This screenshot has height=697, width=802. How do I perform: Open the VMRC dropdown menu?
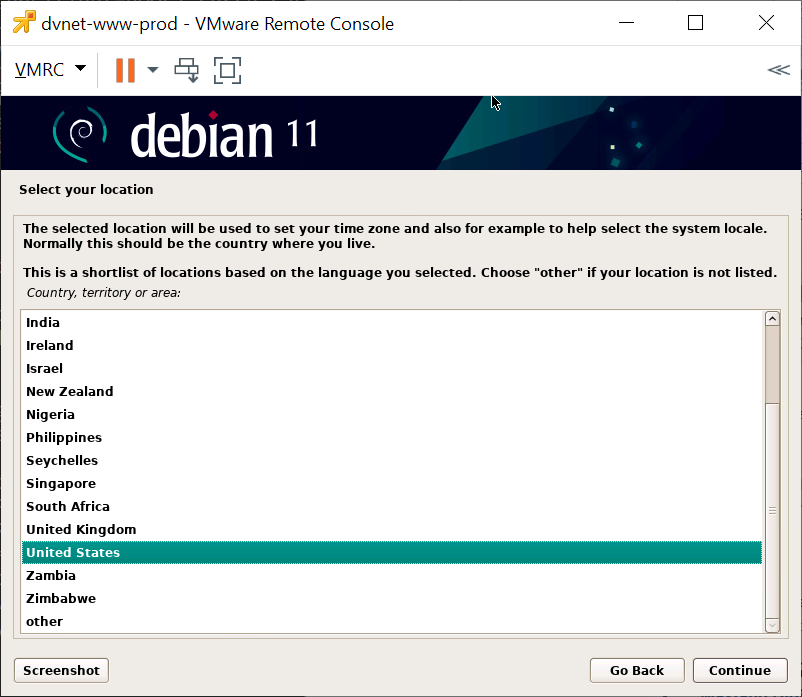(50, 70)
